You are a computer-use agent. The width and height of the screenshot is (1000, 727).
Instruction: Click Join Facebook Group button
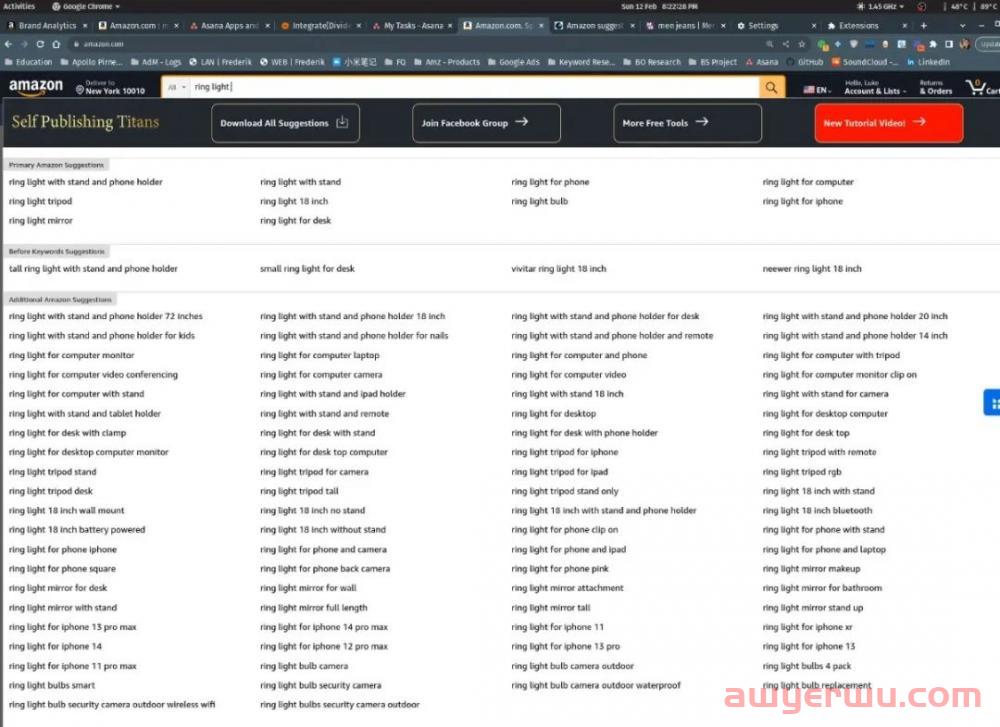486,123
